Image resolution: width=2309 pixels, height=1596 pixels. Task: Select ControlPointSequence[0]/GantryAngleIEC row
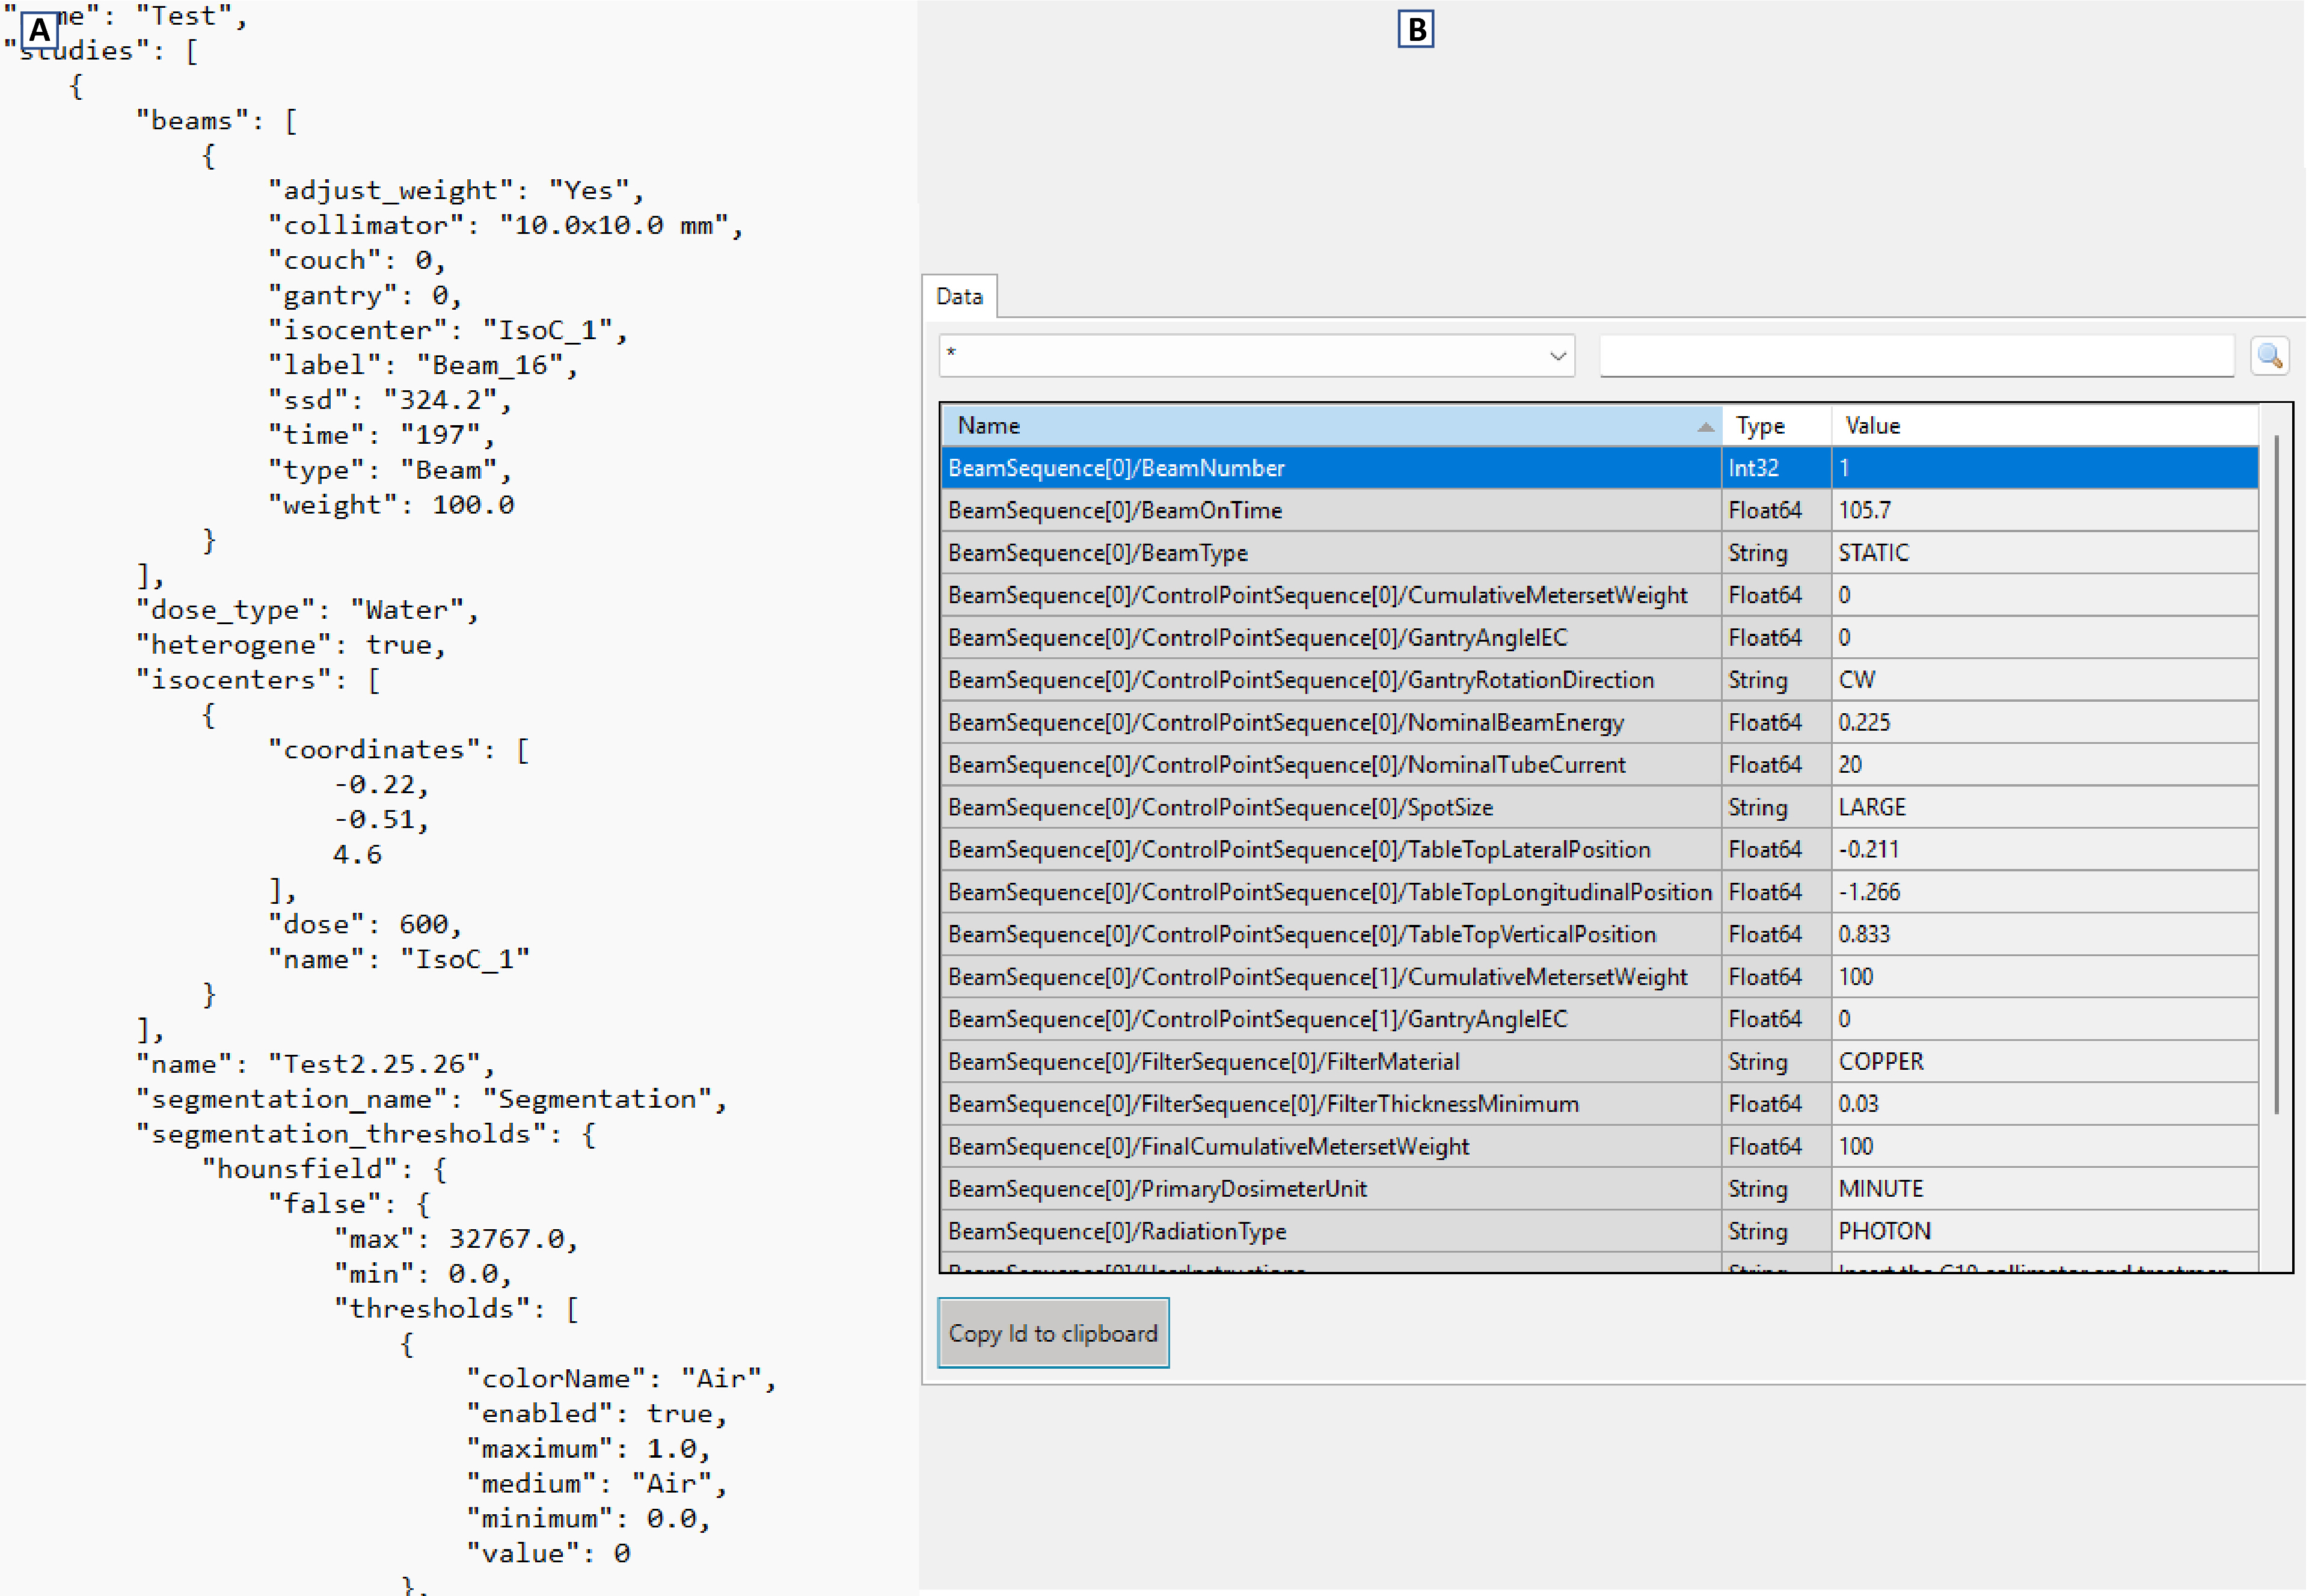[1600, 638]
